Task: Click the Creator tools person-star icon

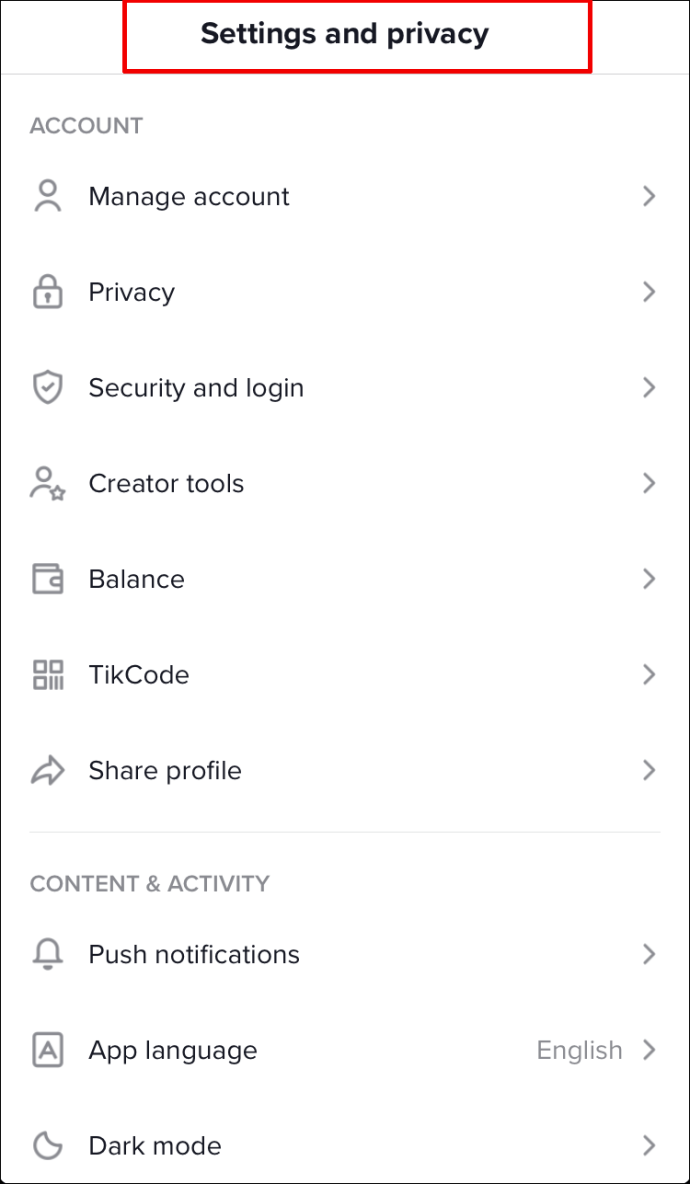Action: tap(47, 484)
